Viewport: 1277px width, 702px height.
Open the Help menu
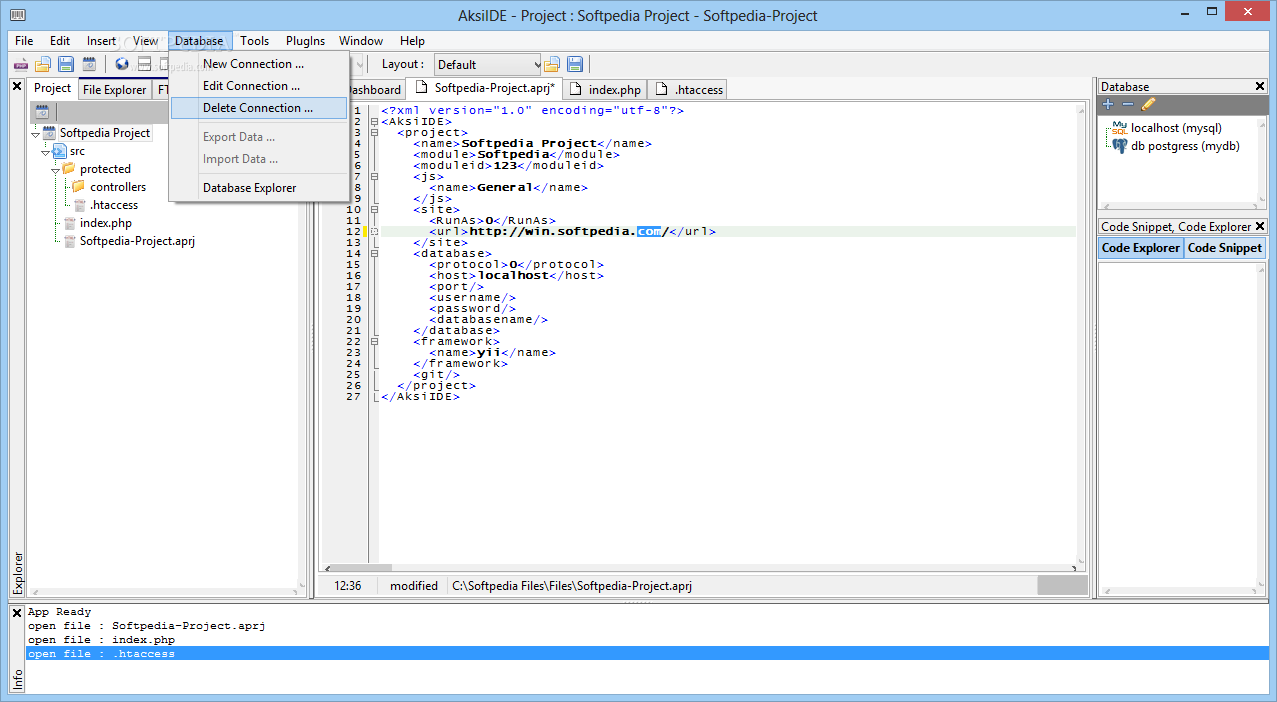[412, 41]
